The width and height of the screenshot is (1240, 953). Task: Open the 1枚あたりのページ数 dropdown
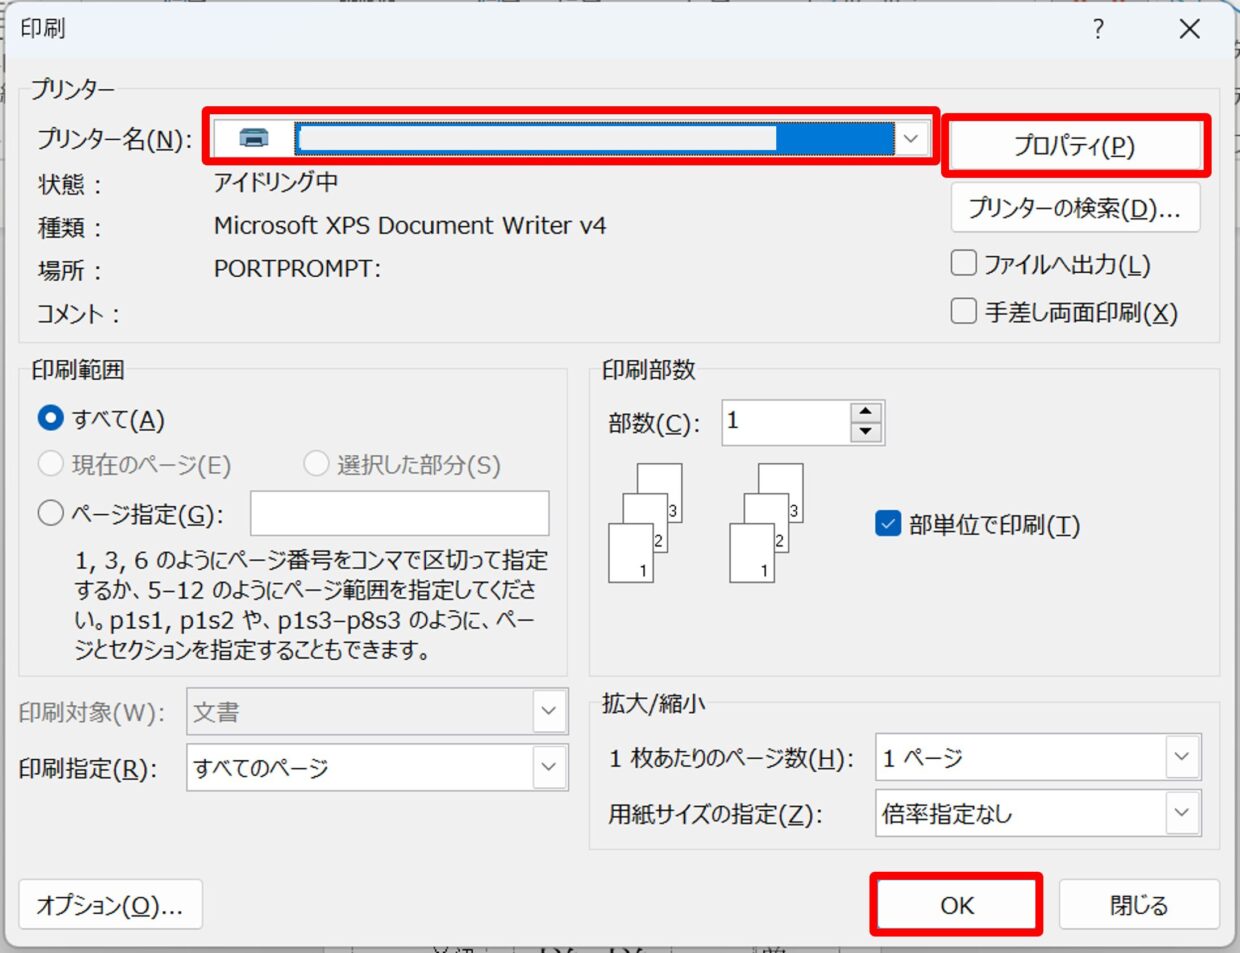coord(1181,757)
